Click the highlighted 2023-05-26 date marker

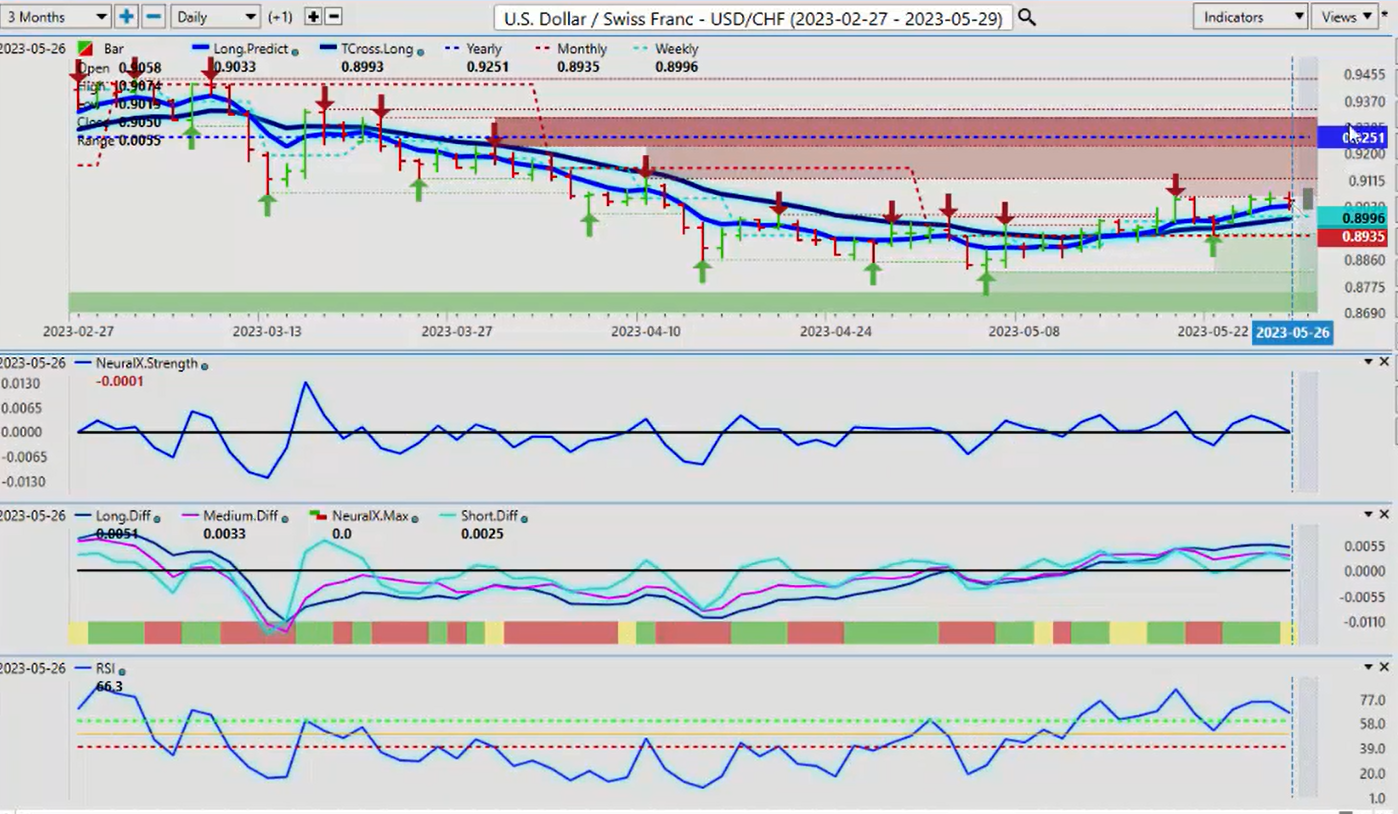click(1293, 332)
